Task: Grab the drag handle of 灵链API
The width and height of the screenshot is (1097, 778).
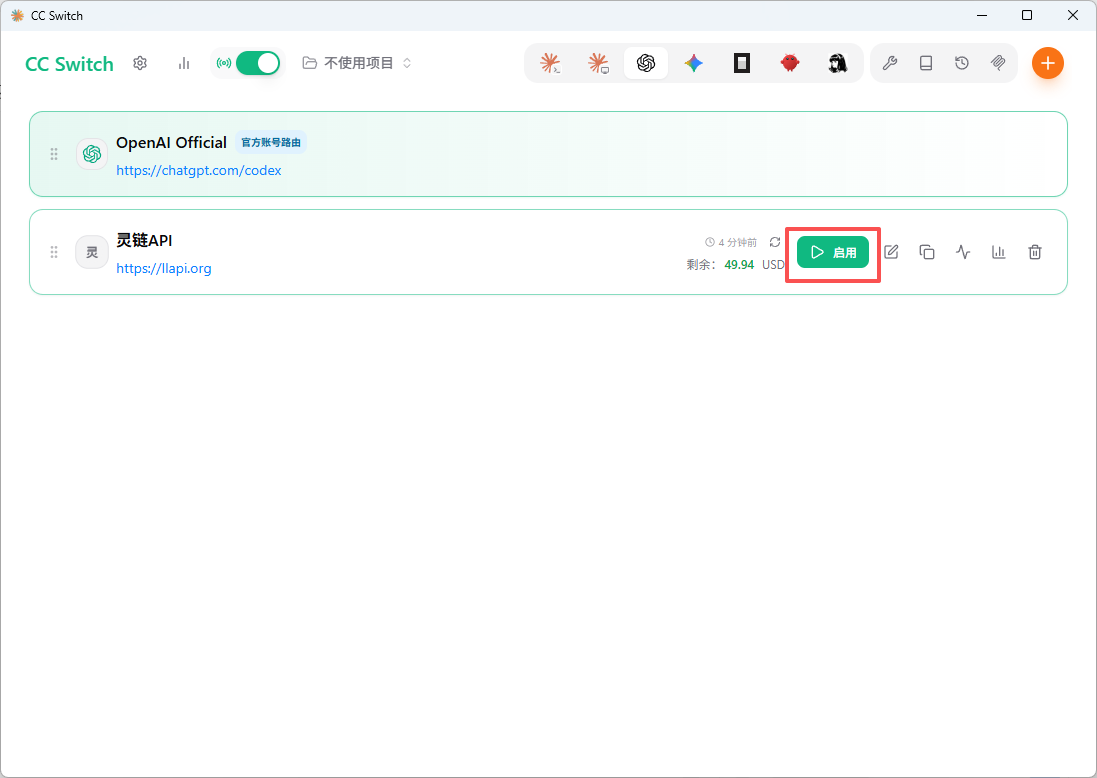Action: pyautogui.click(x=54, y=252)
